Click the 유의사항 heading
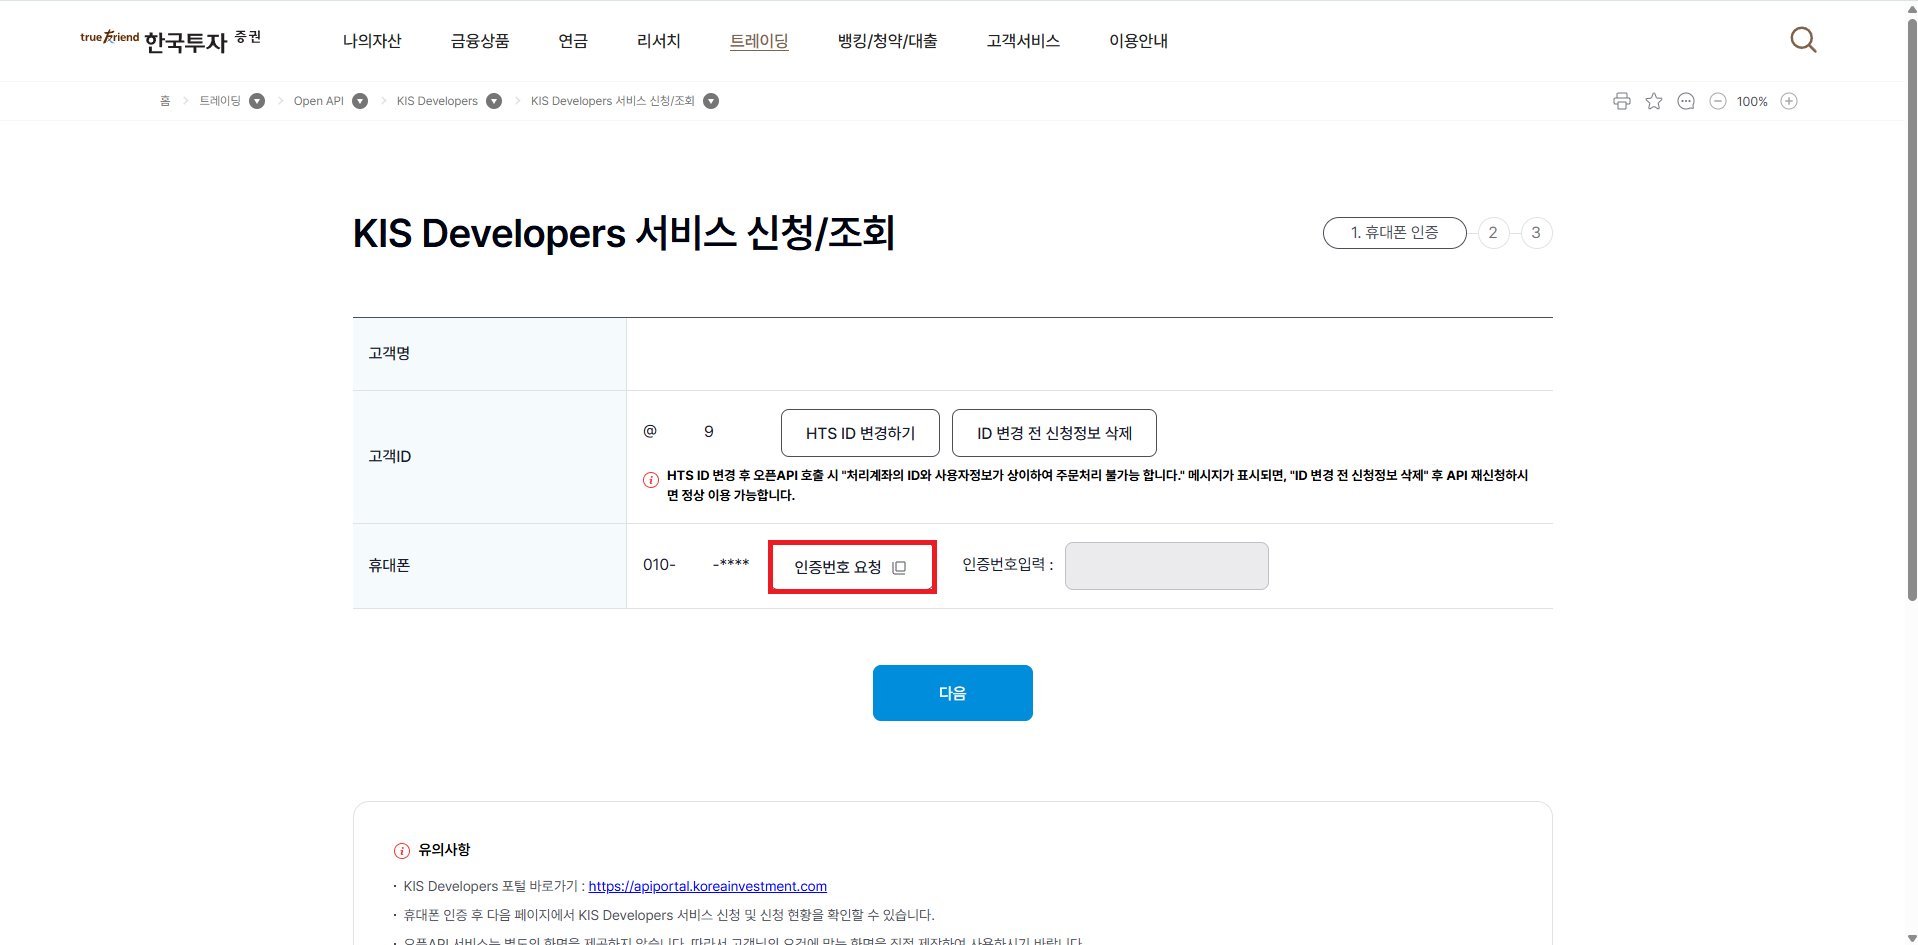1918x945 pixels. point(444,850)
